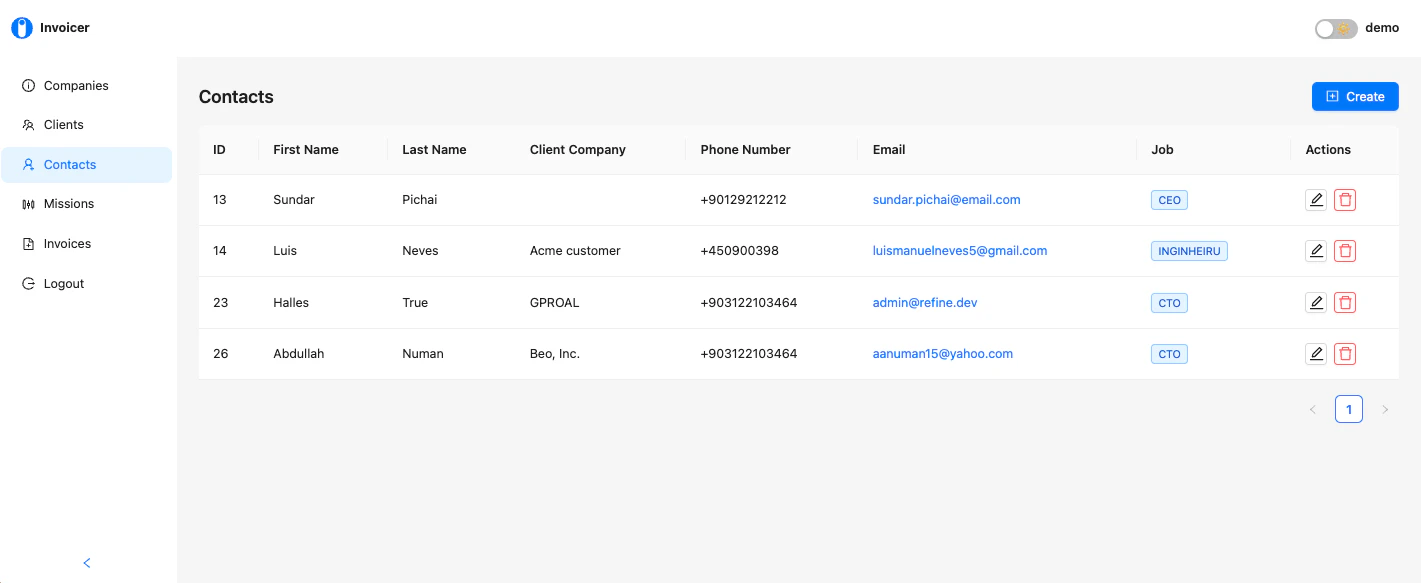This screenshot has width=1421, height=583.
Task: Delete the contact Abdullah Numan
Action: click(x=1345, y=353)
